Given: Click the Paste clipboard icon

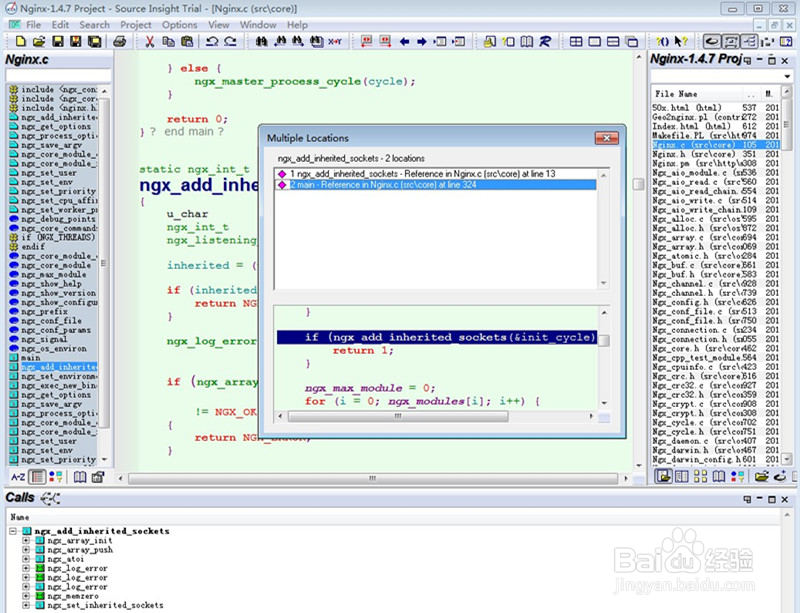Looking at the screenshot, I should point(187,41).
